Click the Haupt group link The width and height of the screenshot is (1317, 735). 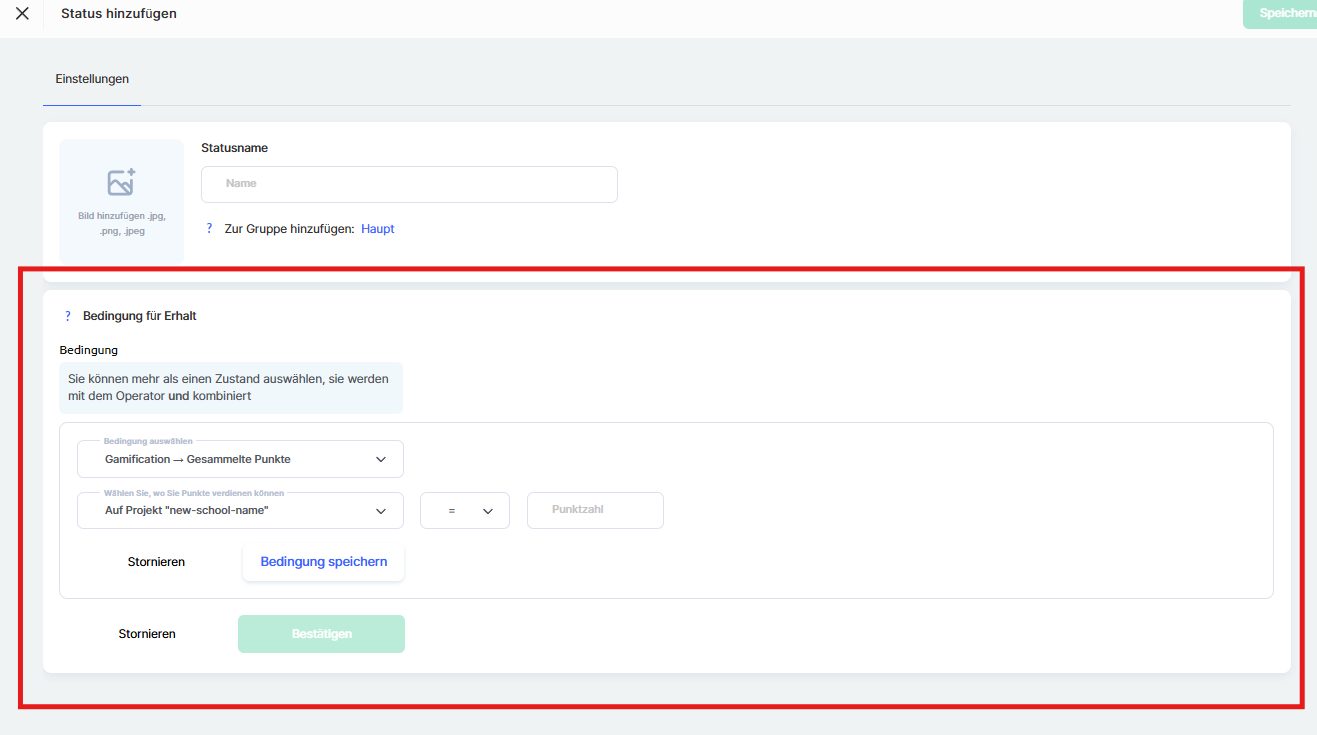click(378, 229)
